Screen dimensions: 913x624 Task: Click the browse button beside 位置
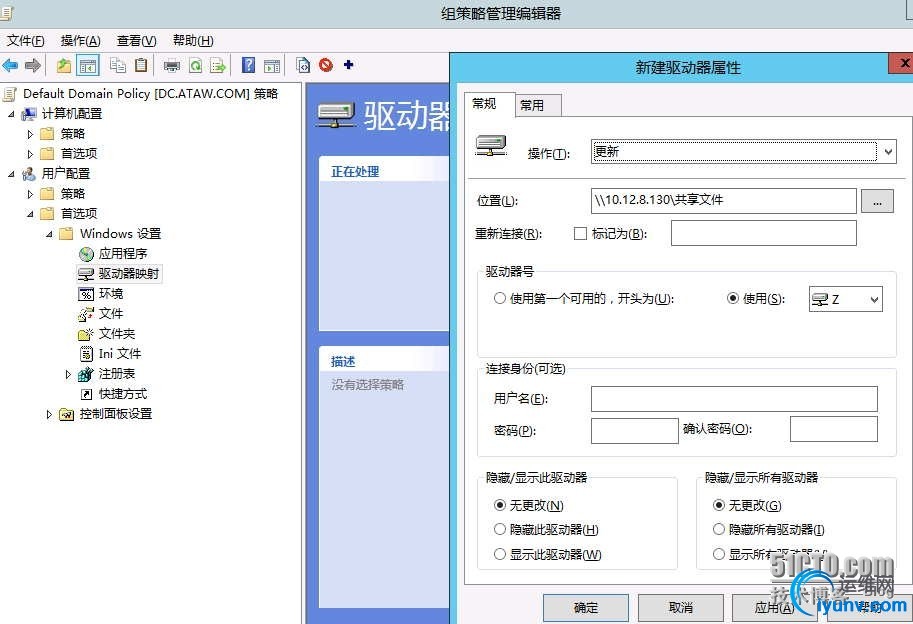(x=877, y=201)
